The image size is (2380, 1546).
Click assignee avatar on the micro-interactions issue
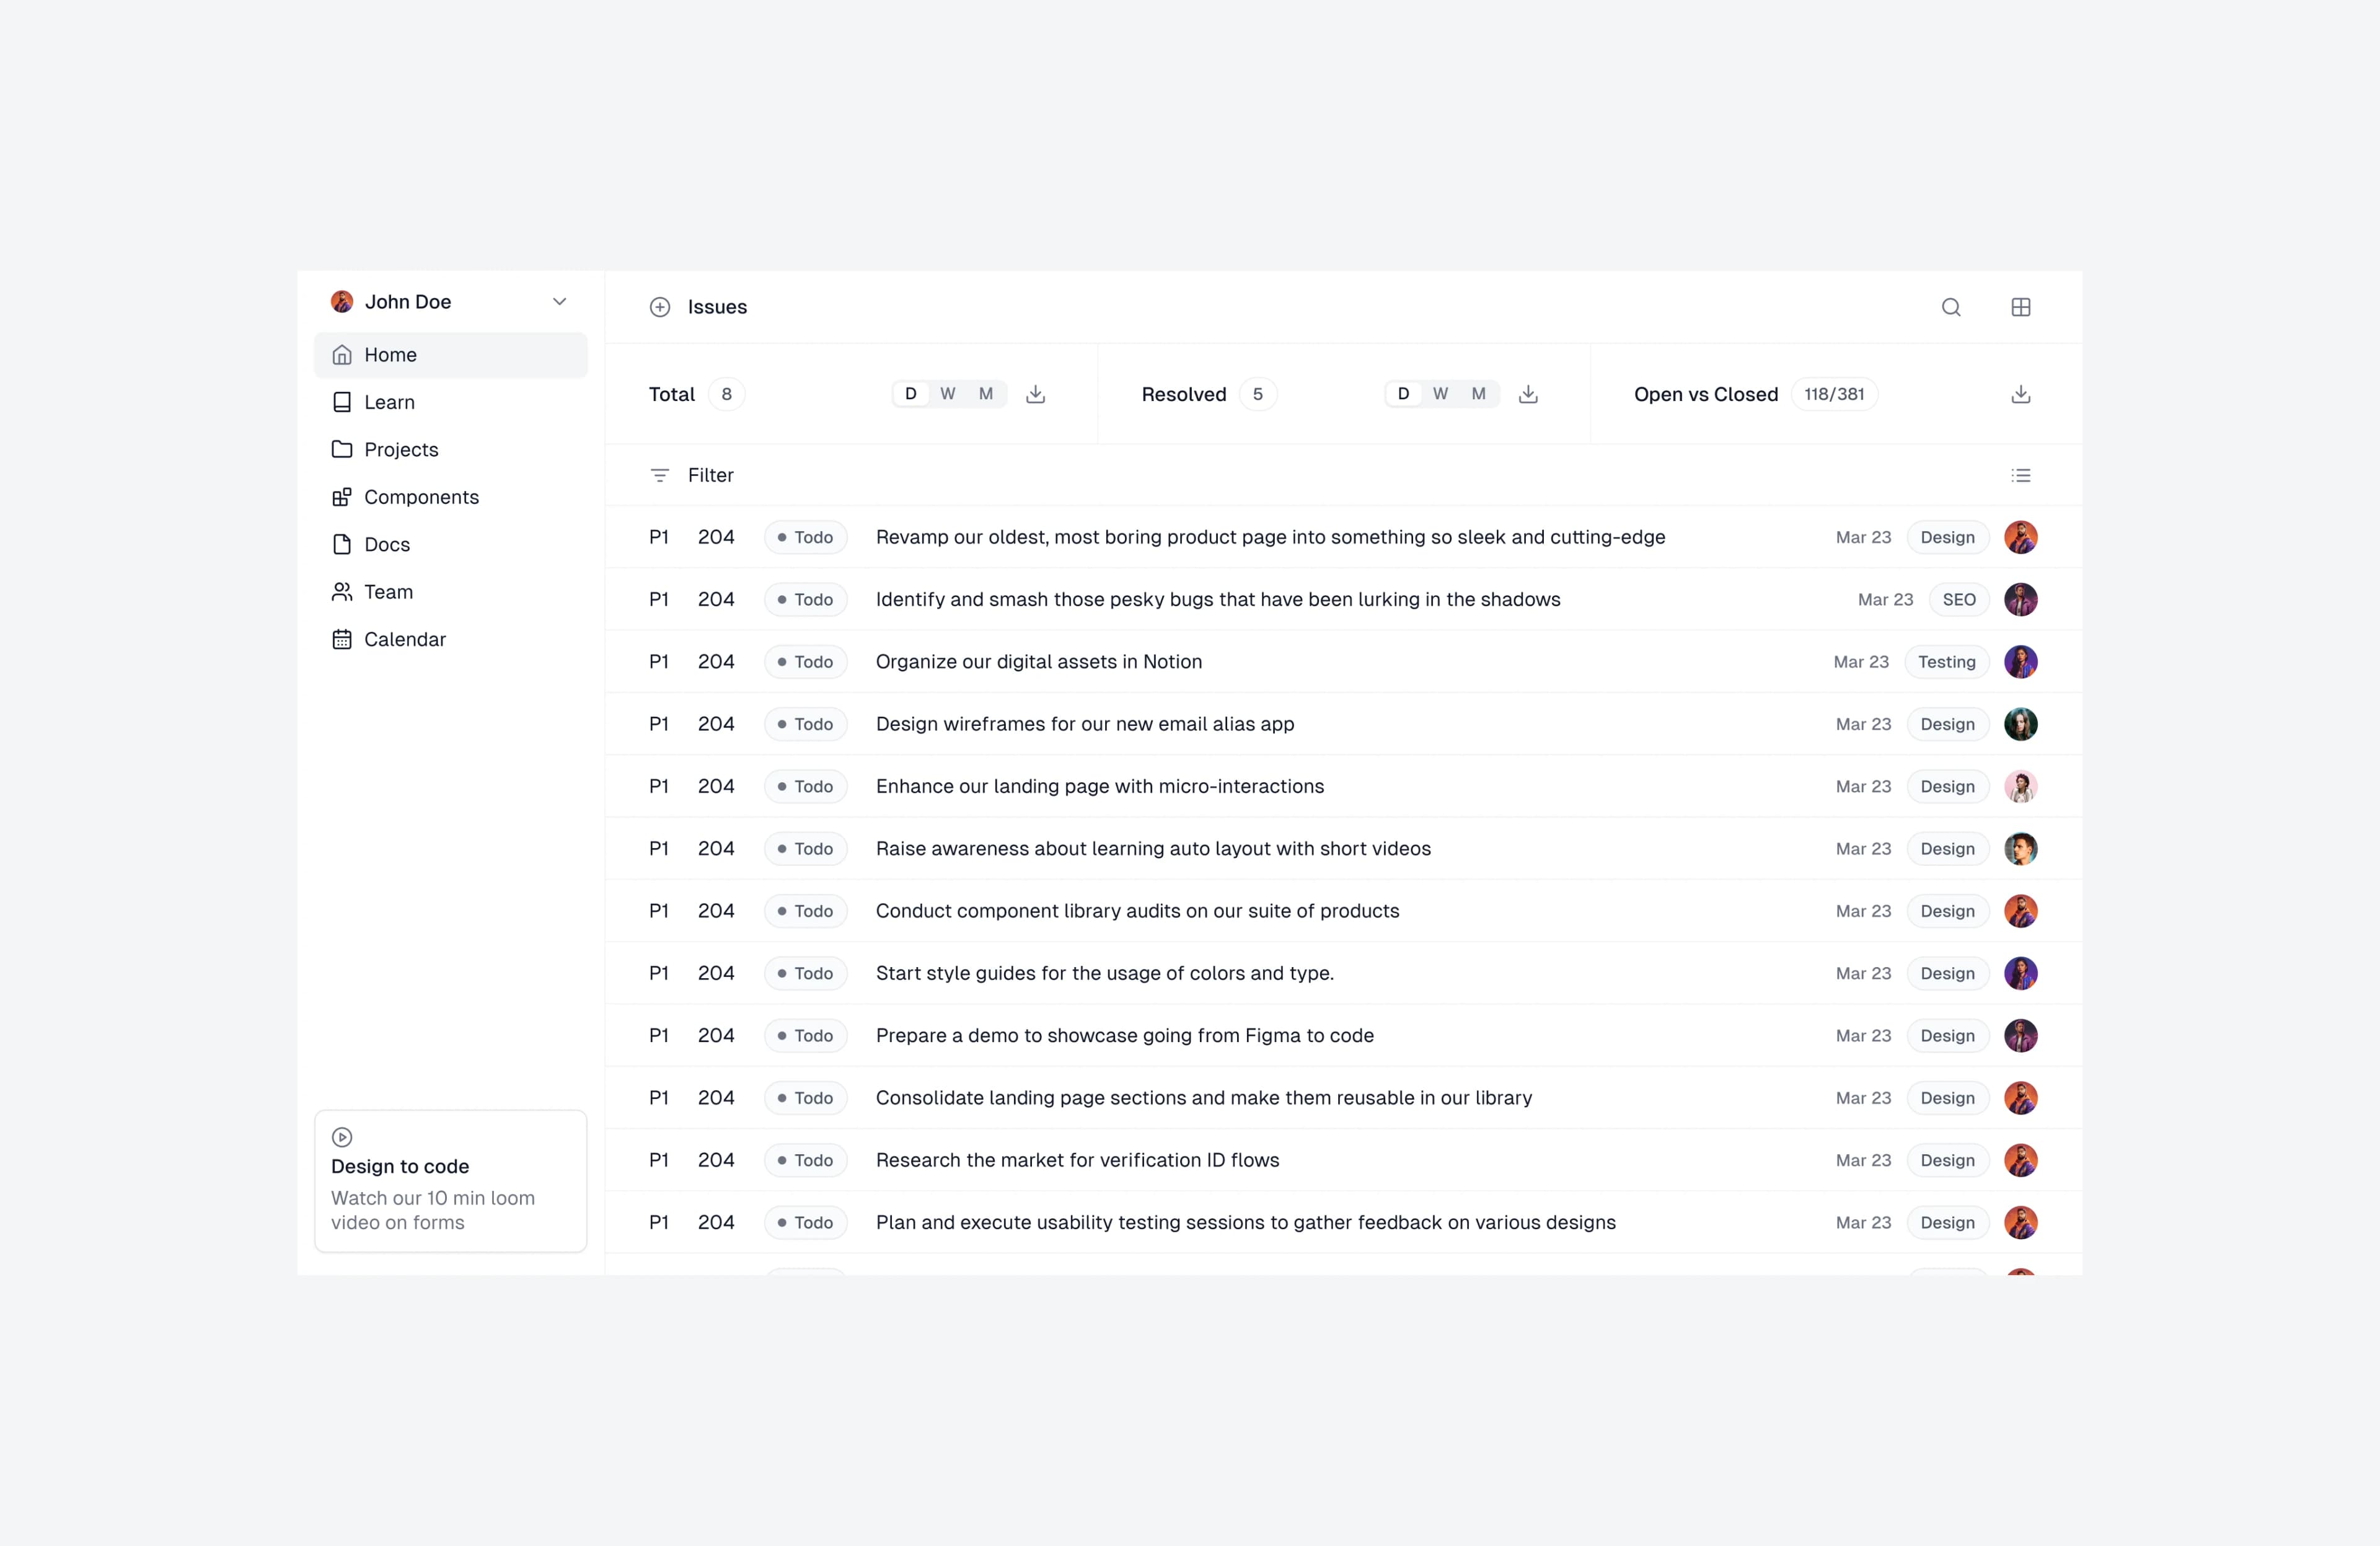click(2021, 786)
